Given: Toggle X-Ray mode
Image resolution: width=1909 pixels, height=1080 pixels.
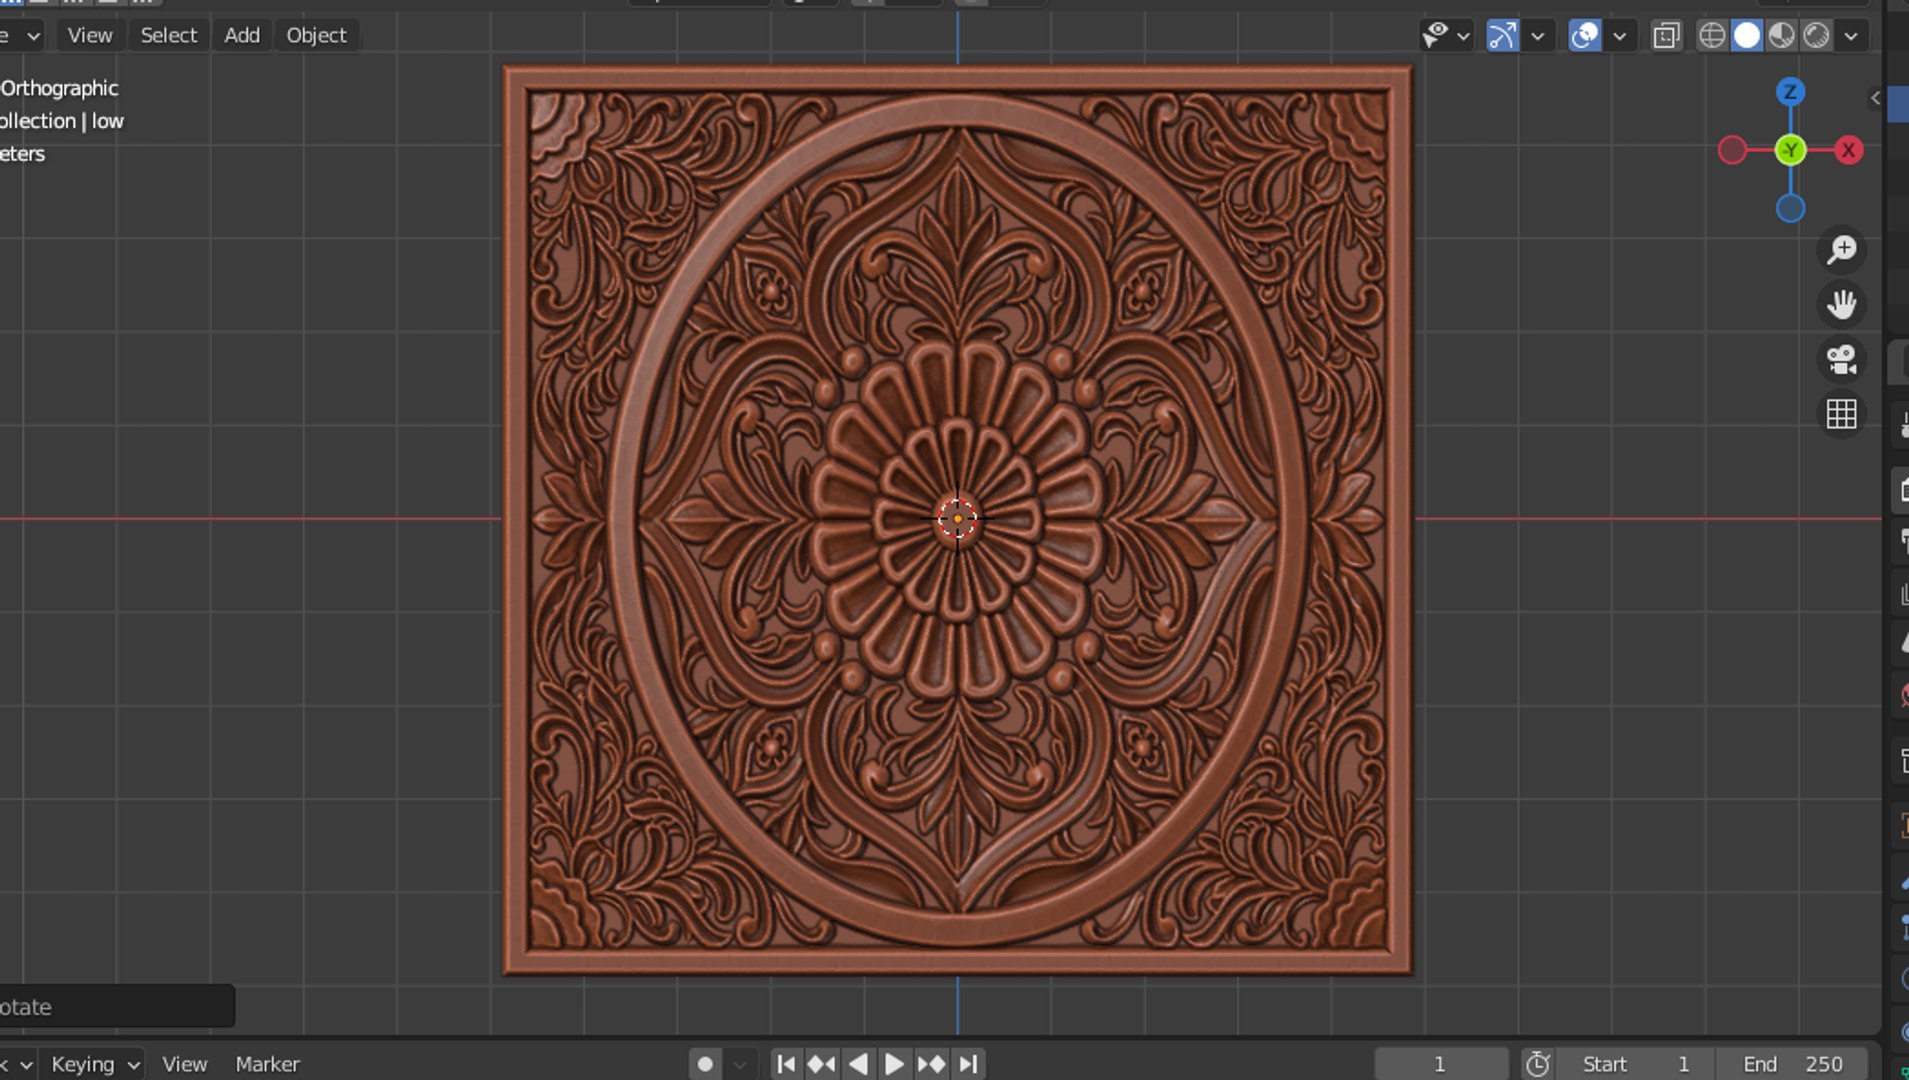Looking at the screenshot, I should (1666, 36).
